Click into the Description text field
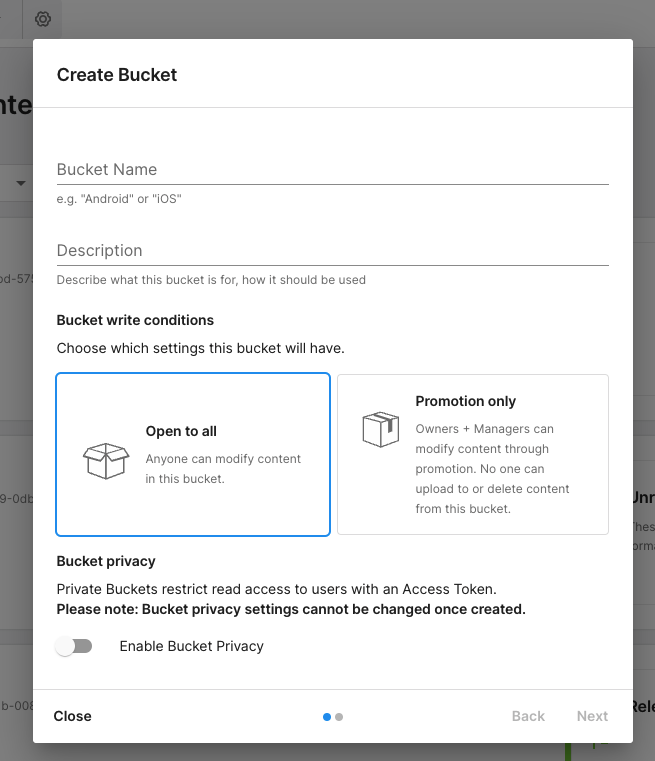This screenshot has height=761, width=655. click(x=332, y=251)
